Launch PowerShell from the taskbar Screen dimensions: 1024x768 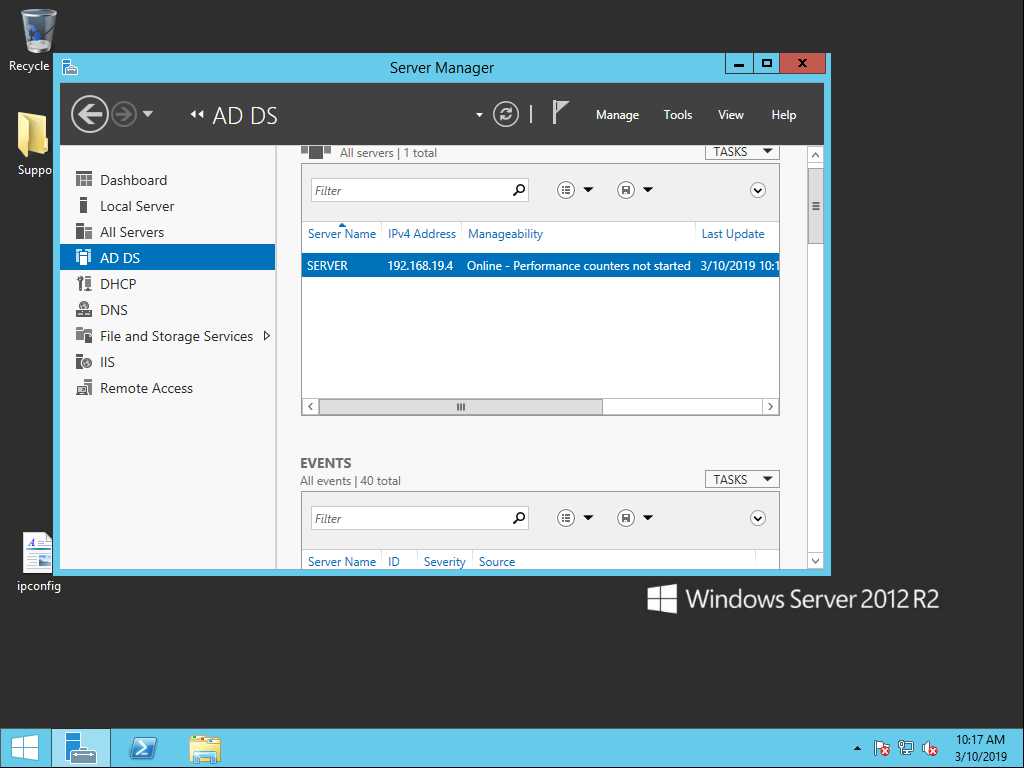pos(143,748)
